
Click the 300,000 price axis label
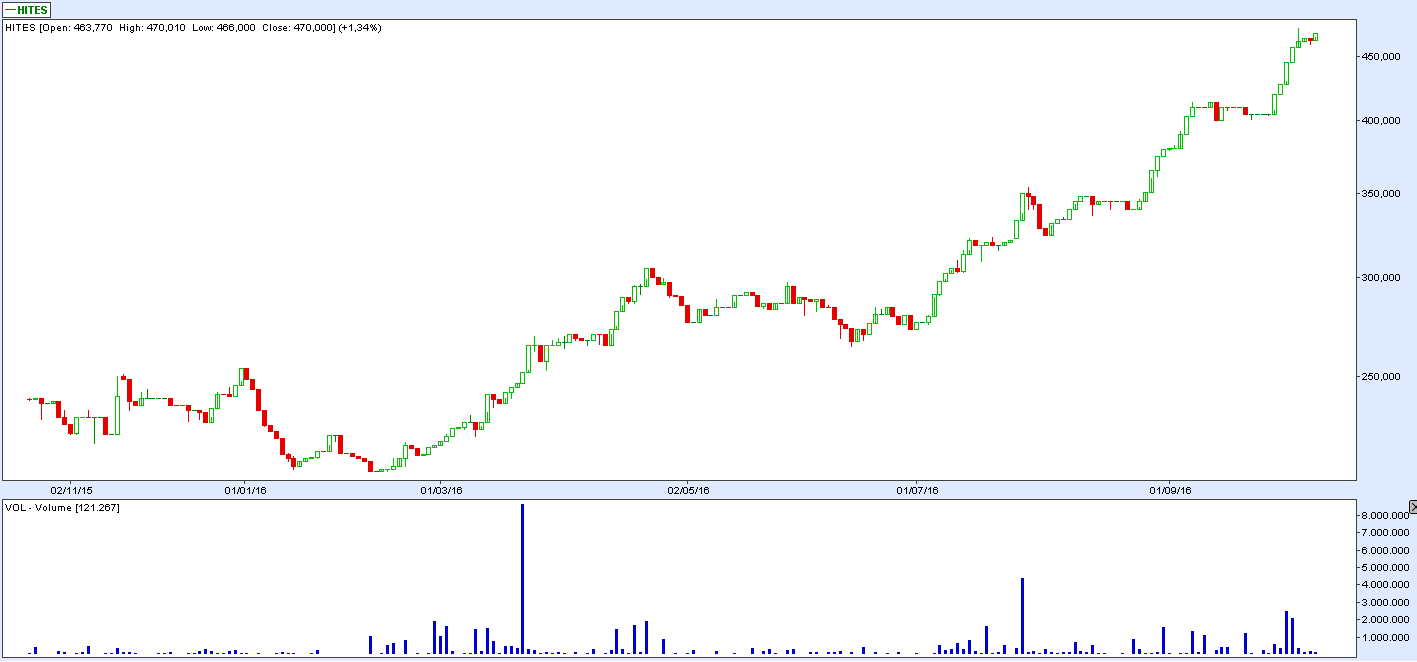tap(1381, 278)
